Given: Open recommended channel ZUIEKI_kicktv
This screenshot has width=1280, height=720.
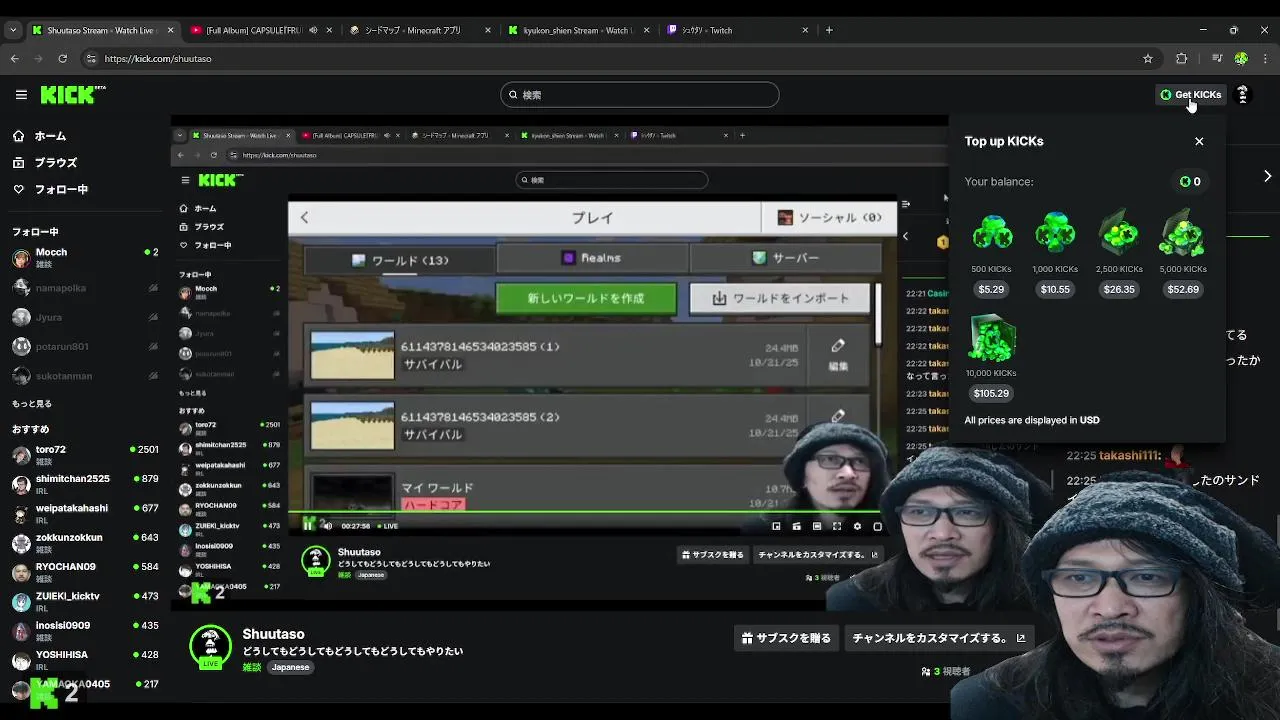Looking at the screenshot, I should pyautogui.click(x=84, y=601).
